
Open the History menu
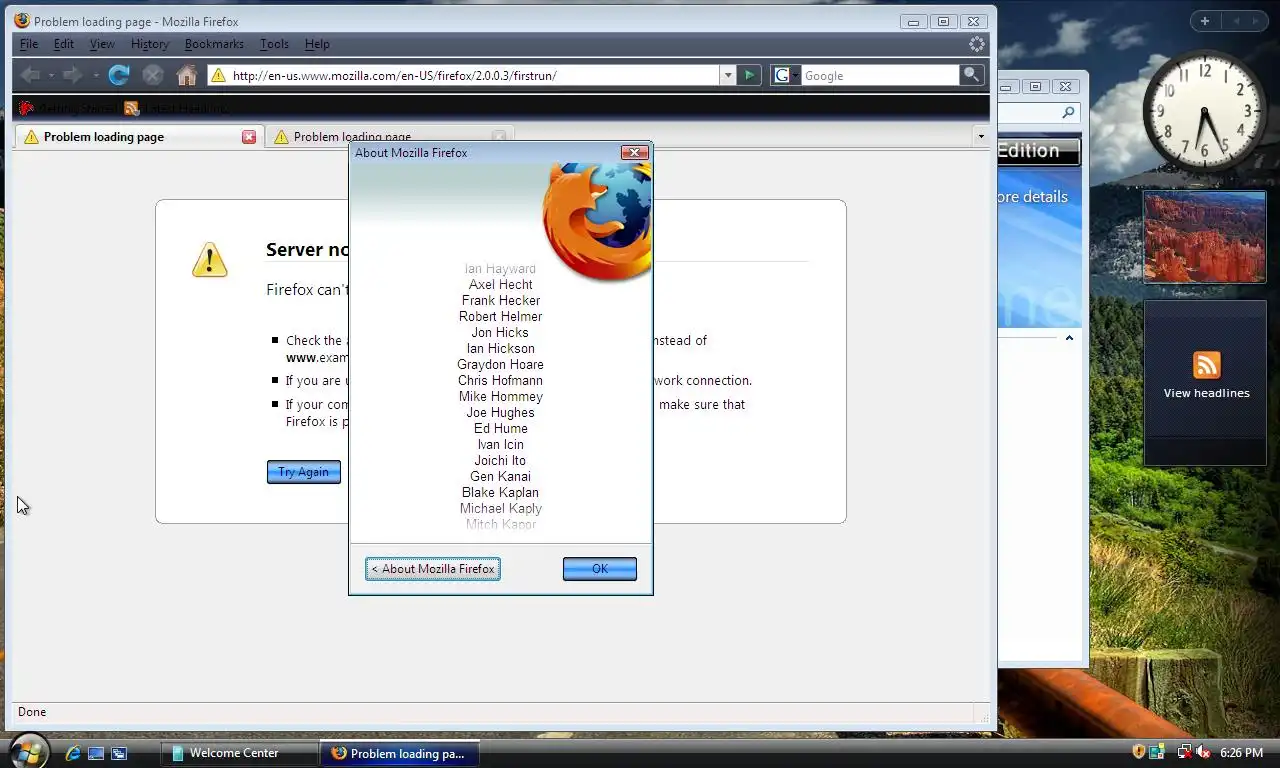point(150,44)
